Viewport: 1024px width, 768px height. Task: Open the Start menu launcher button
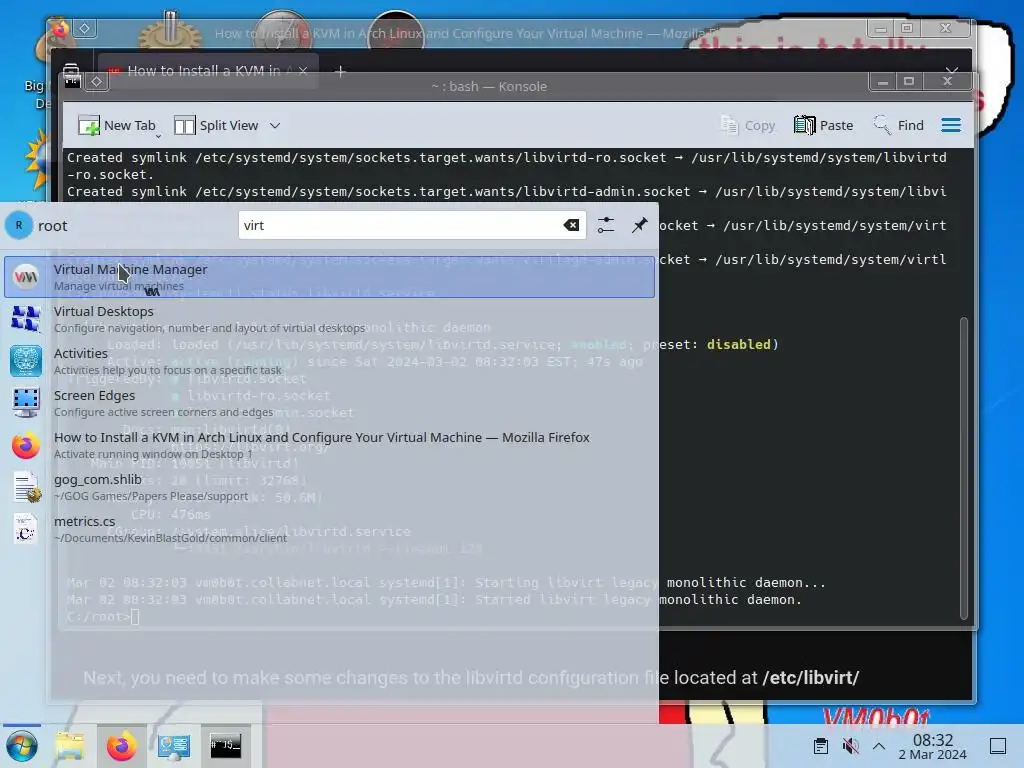(22, 746)
